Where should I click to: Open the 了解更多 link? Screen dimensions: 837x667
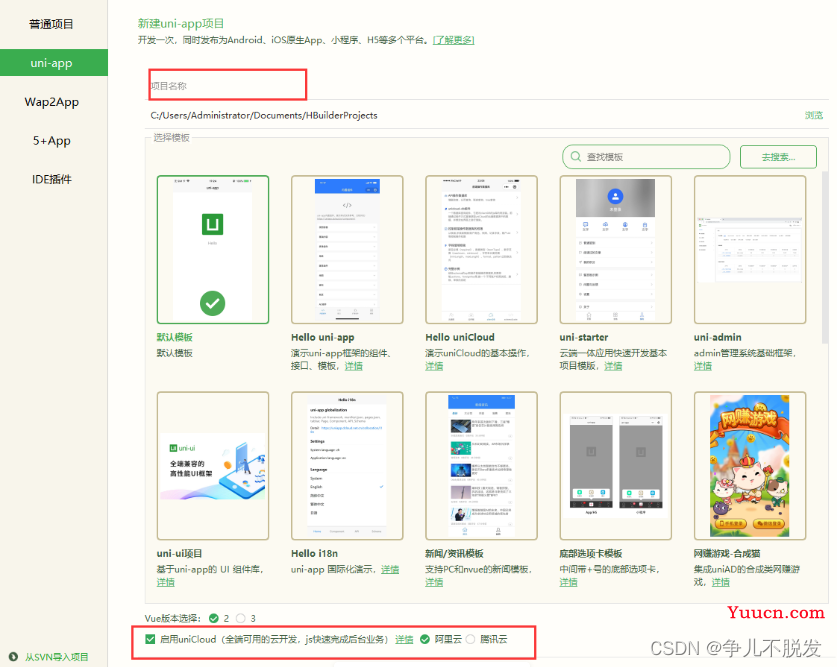point(453,40)
